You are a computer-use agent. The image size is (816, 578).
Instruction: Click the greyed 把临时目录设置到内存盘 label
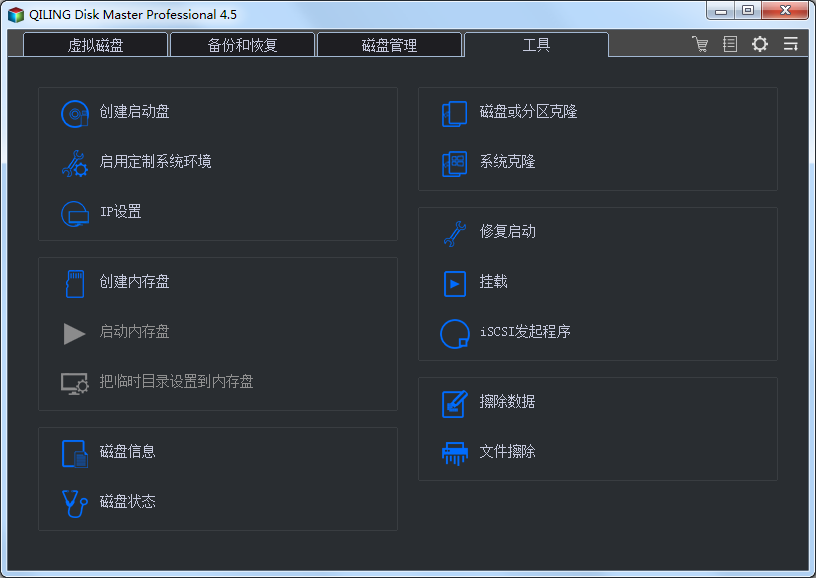[x=176, y=382]
